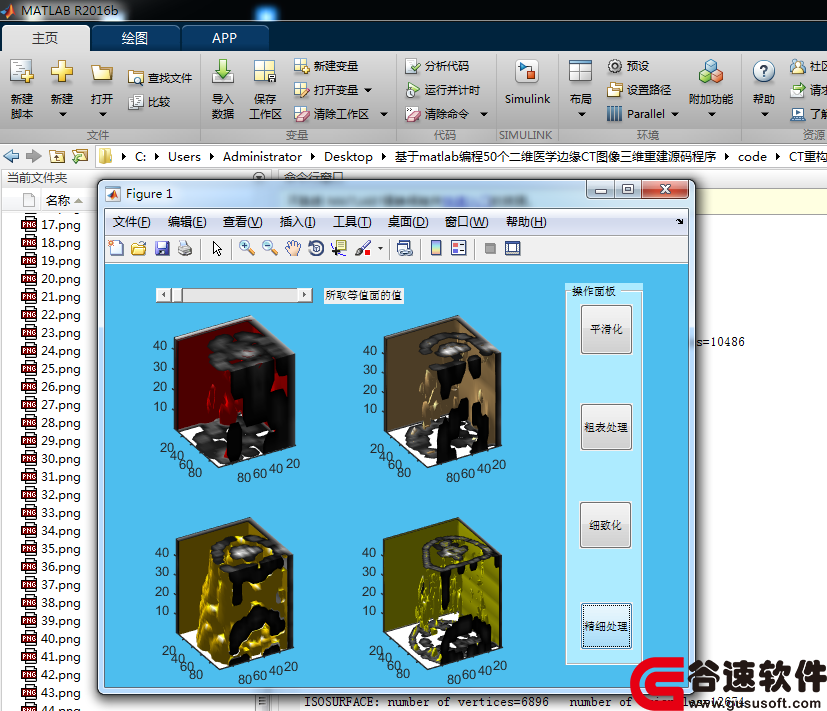Click the Open folder icon in ribbon
This screenshot has height=711, width=827.
point(102,72)
